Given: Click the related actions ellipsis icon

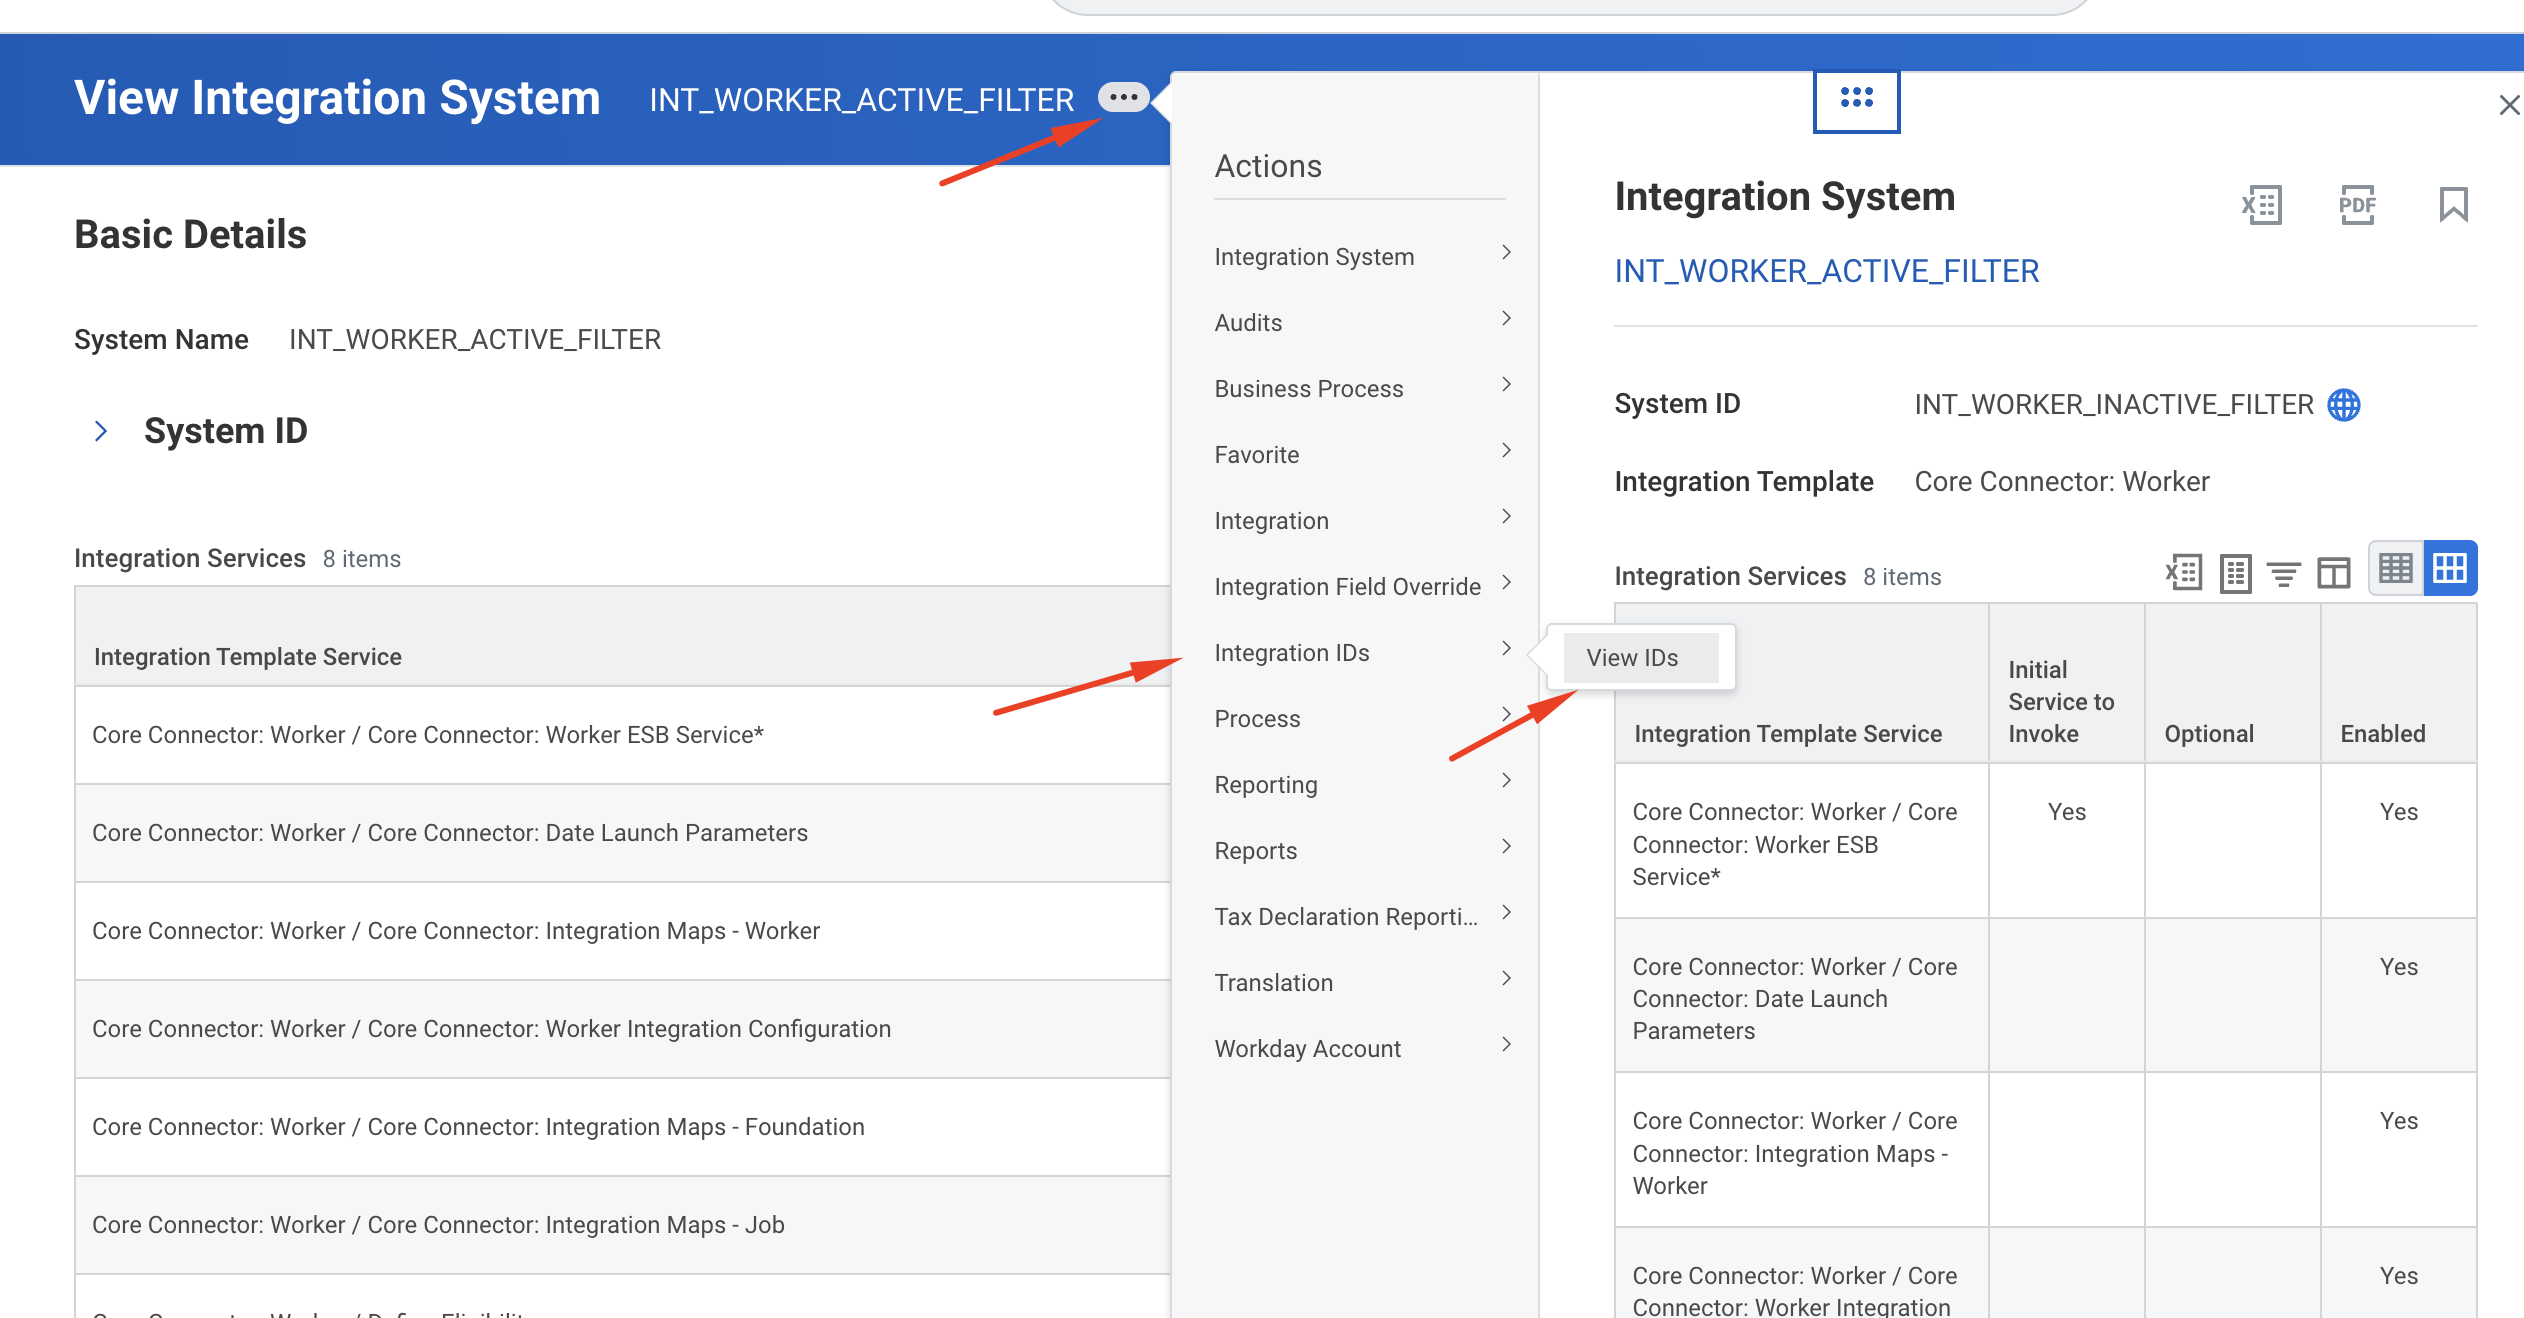Looking at the screenshot, I should coord(1123,98).
